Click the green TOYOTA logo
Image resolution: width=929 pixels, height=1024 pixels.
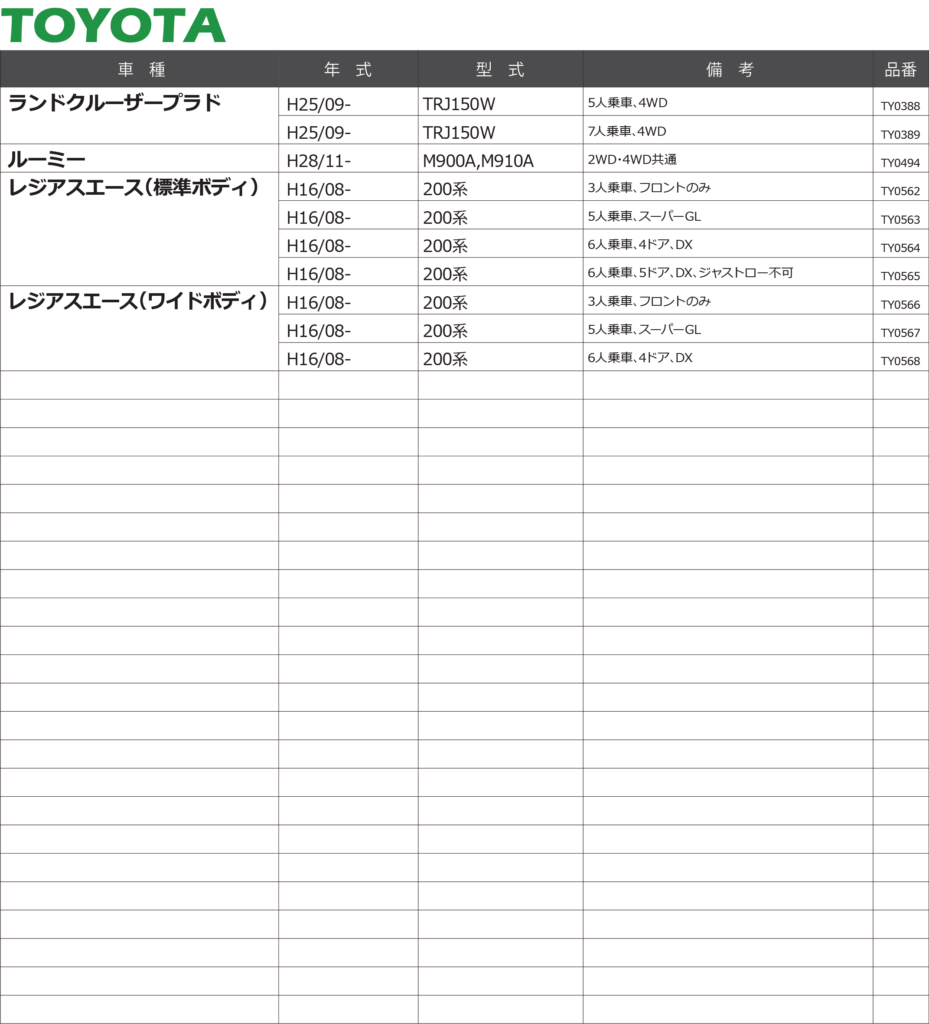click(x=113, y=25)
